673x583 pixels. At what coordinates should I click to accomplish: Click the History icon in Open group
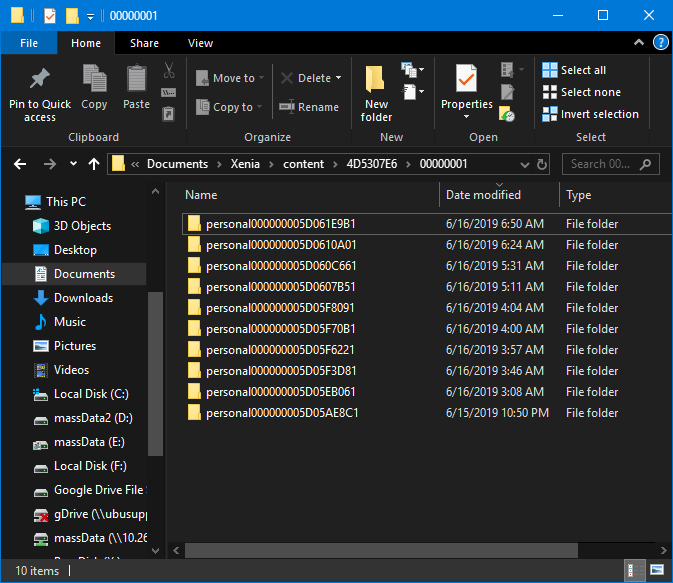coord(507,114)
